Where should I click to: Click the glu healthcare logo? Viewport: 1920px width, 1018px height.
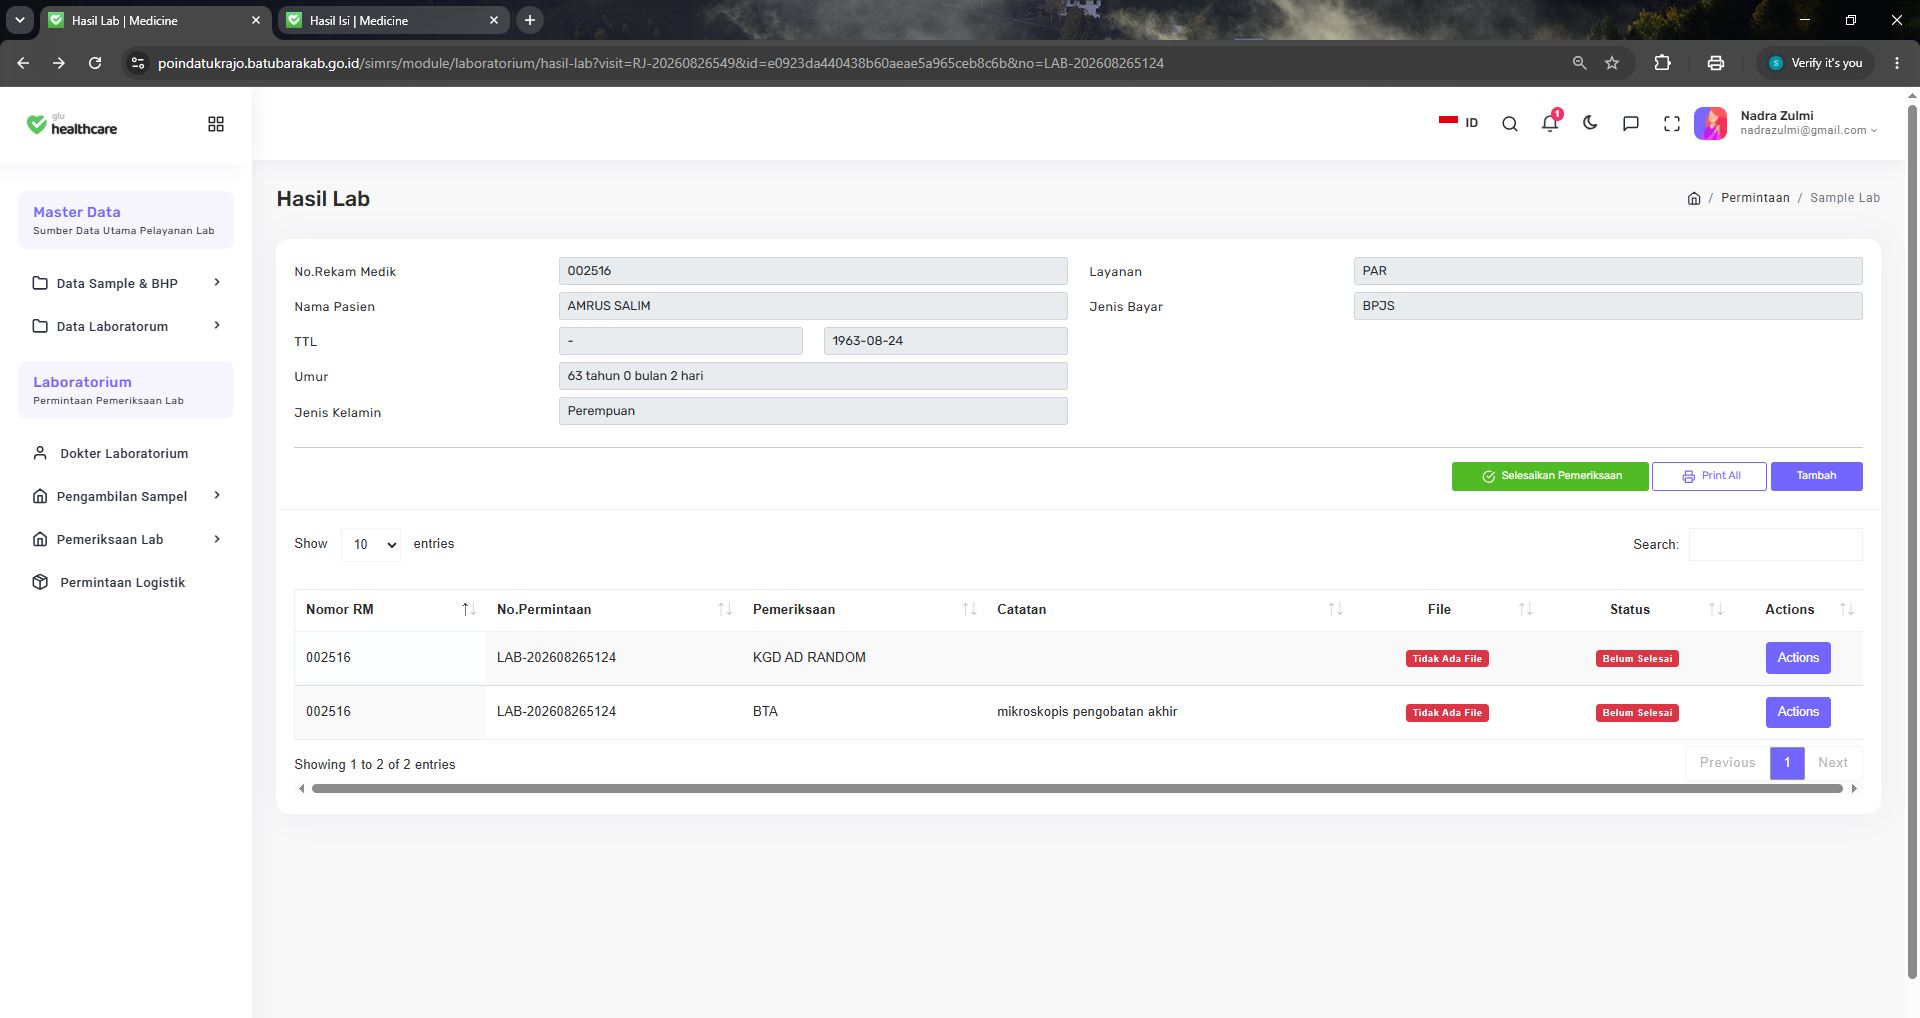click(72, 124)
